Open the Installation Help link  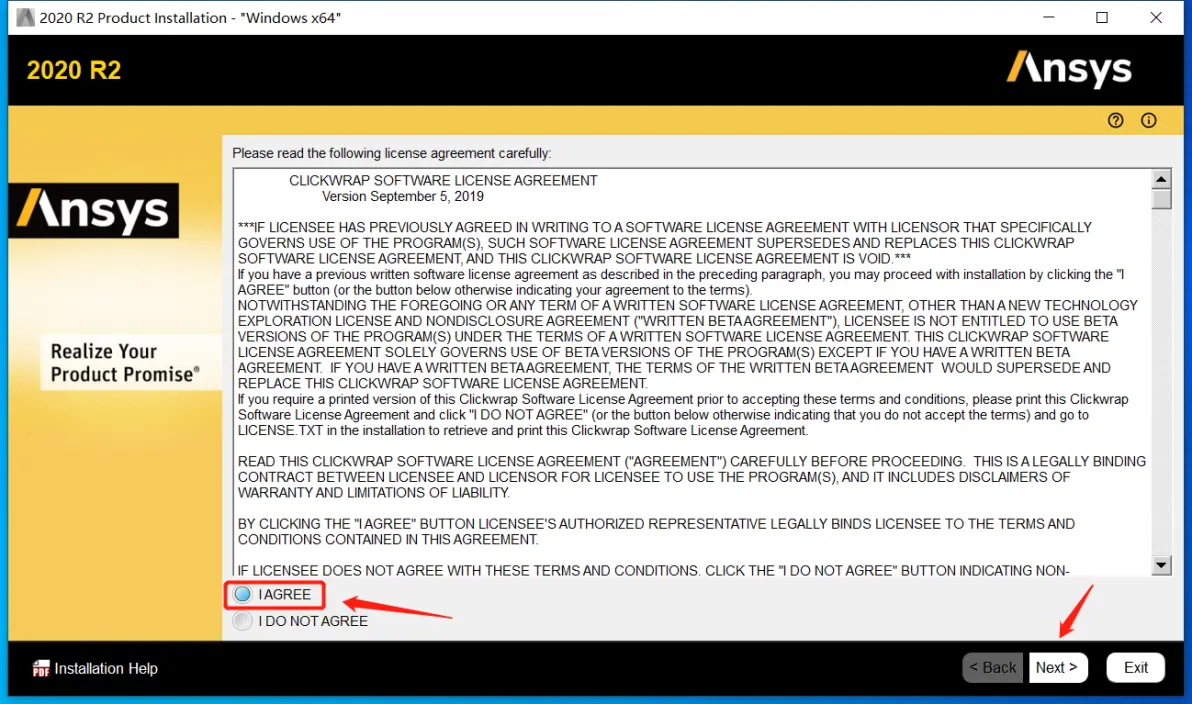pyautogui.click(x=106, y=668)
